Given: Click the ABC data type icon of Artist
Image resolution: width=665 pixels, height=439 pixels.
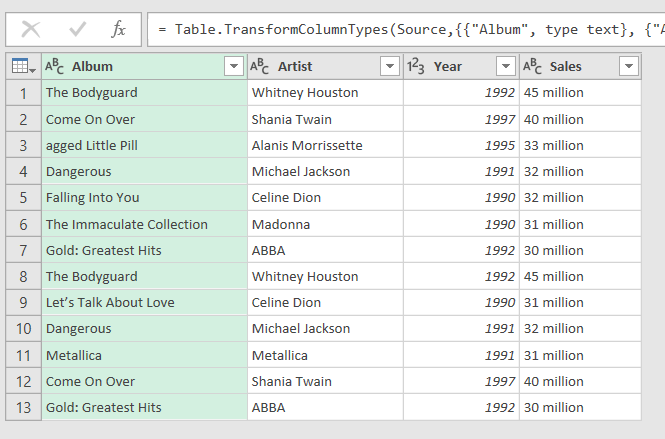Looking at the screenshot, I should (x=260, y=67).
